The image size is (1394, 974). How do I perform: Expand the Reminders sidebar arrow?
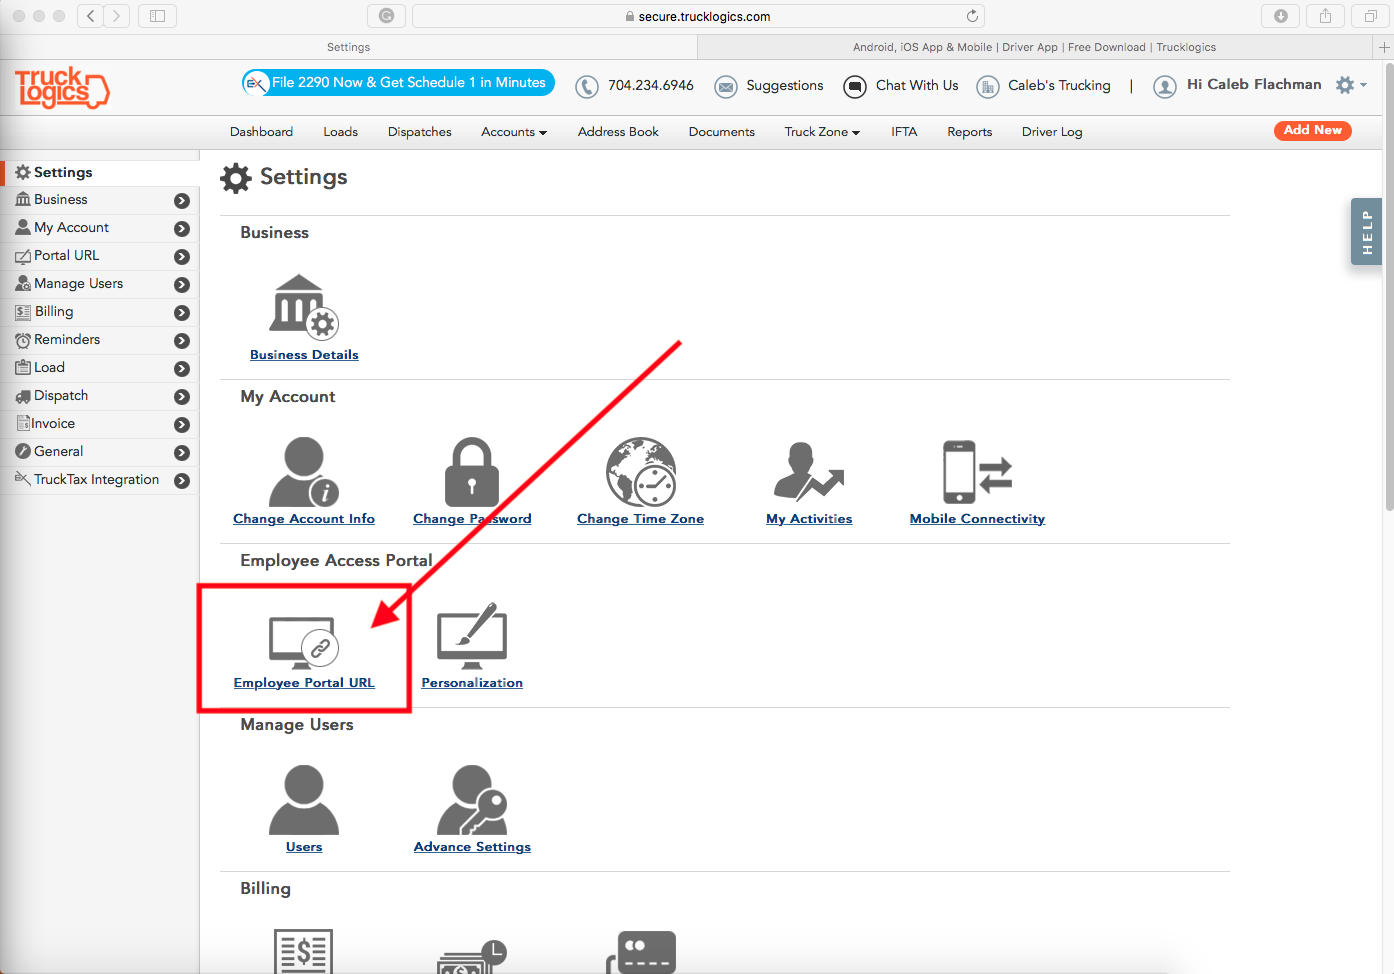(x=182, y=341)
